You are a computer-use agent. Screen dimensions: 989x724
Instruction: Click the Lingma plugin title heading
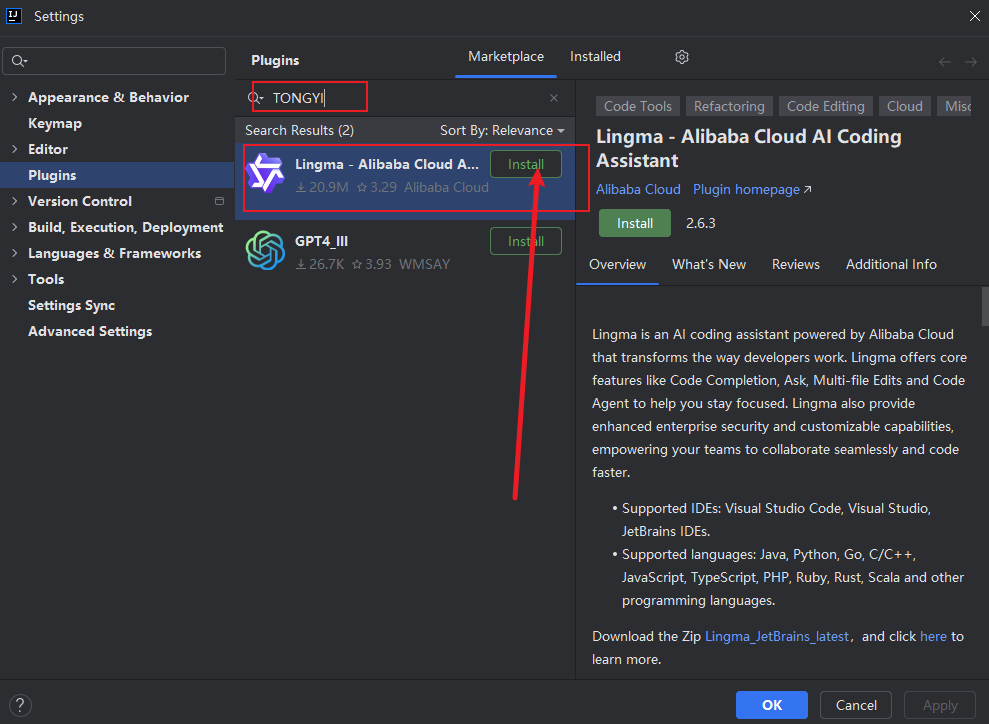749,148
